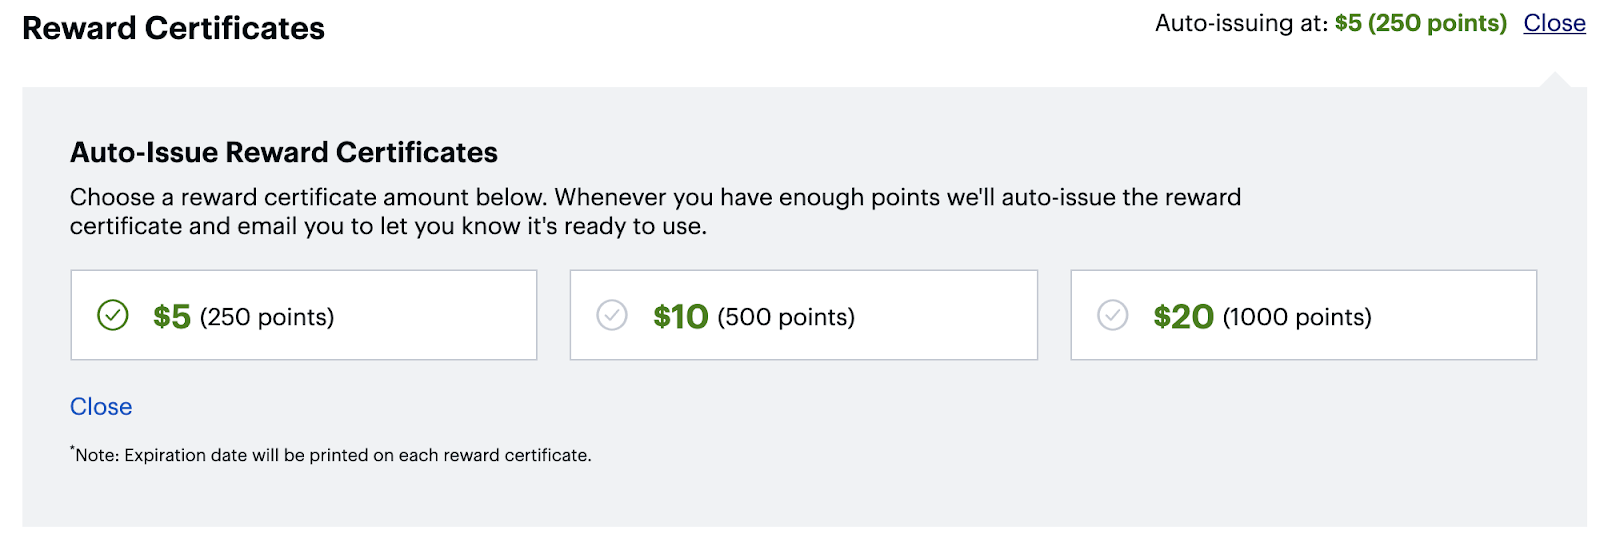1600x542 pixels.
Task: Click the green $10 amount text
Action: 680,317
